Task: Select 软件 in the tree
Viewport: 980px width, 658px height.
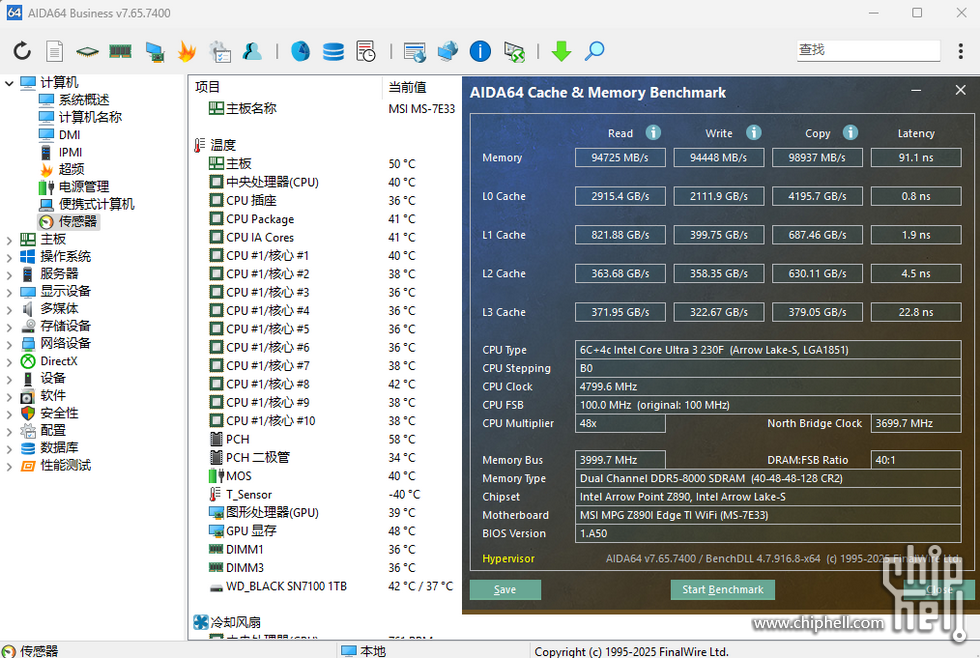Action: [53, 396]
